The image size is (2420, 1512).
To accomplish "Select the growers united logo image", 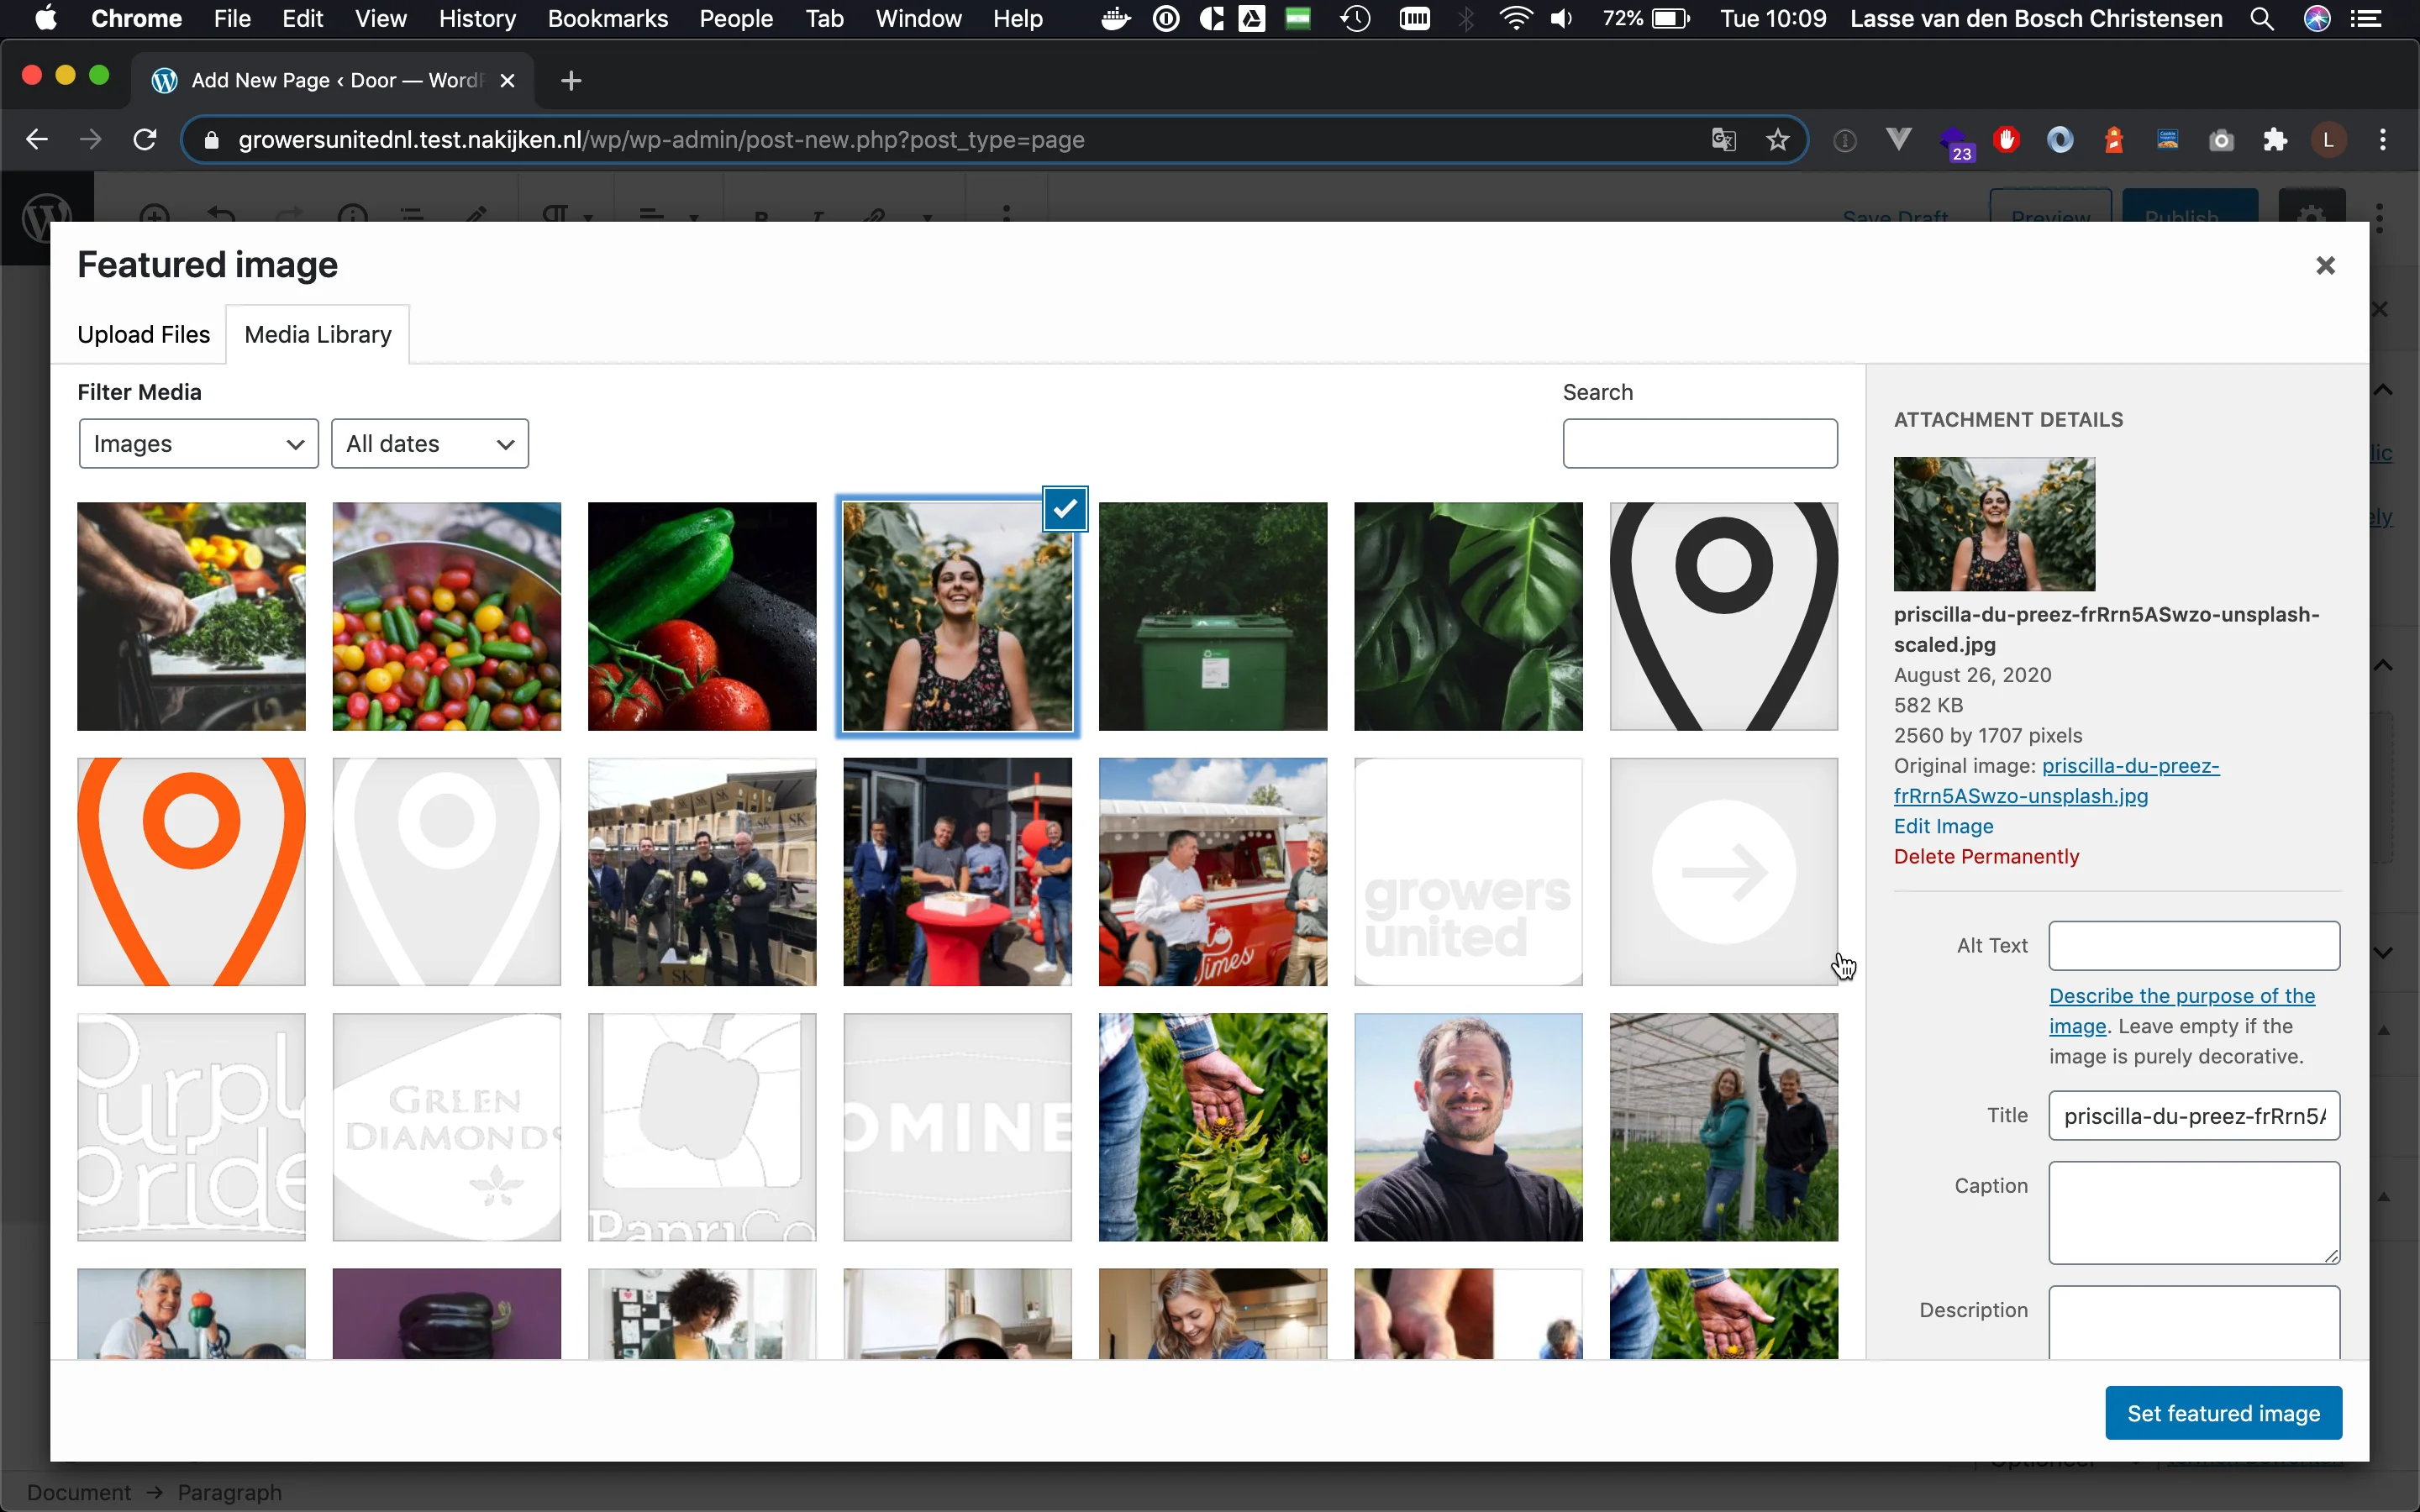I will click(x=1468, y=872).
